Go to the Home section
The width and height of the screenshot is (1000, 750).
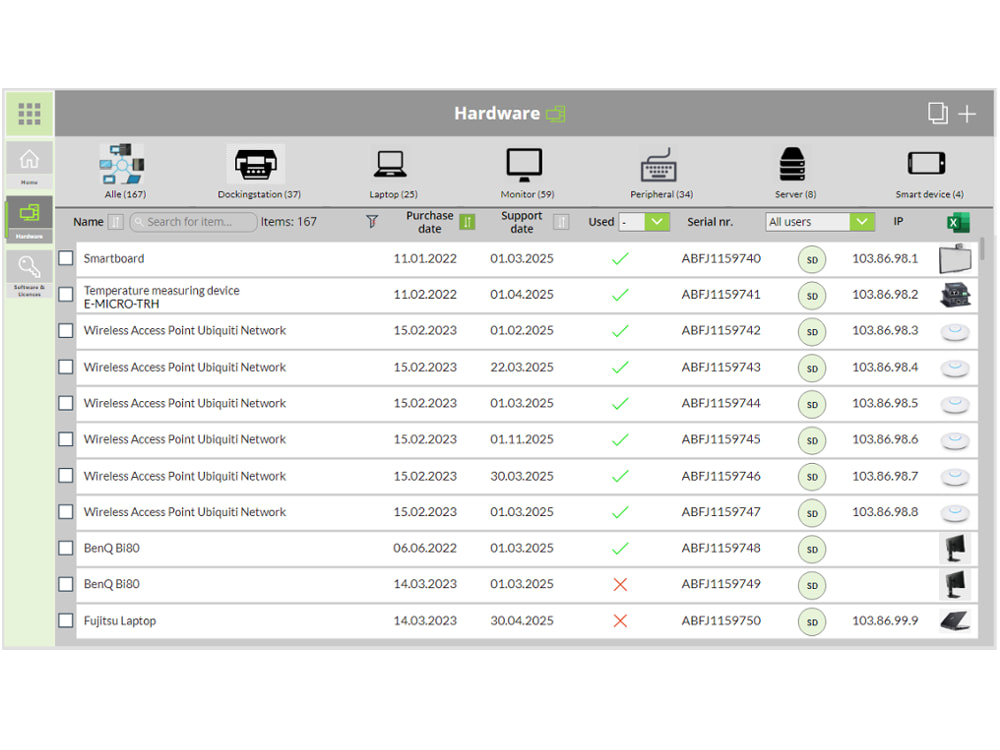[29, 162]
